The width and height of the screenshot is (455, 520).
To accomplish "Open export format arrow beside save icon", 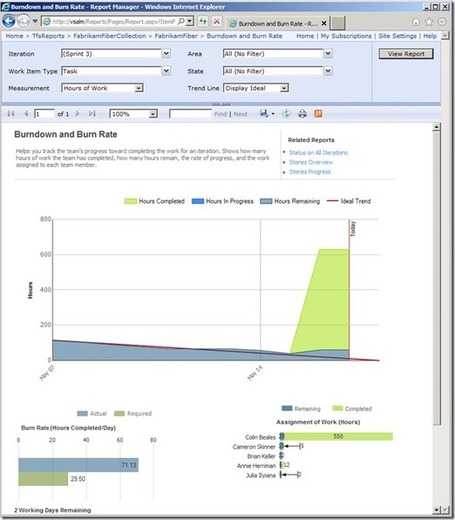I will (273, 114).
